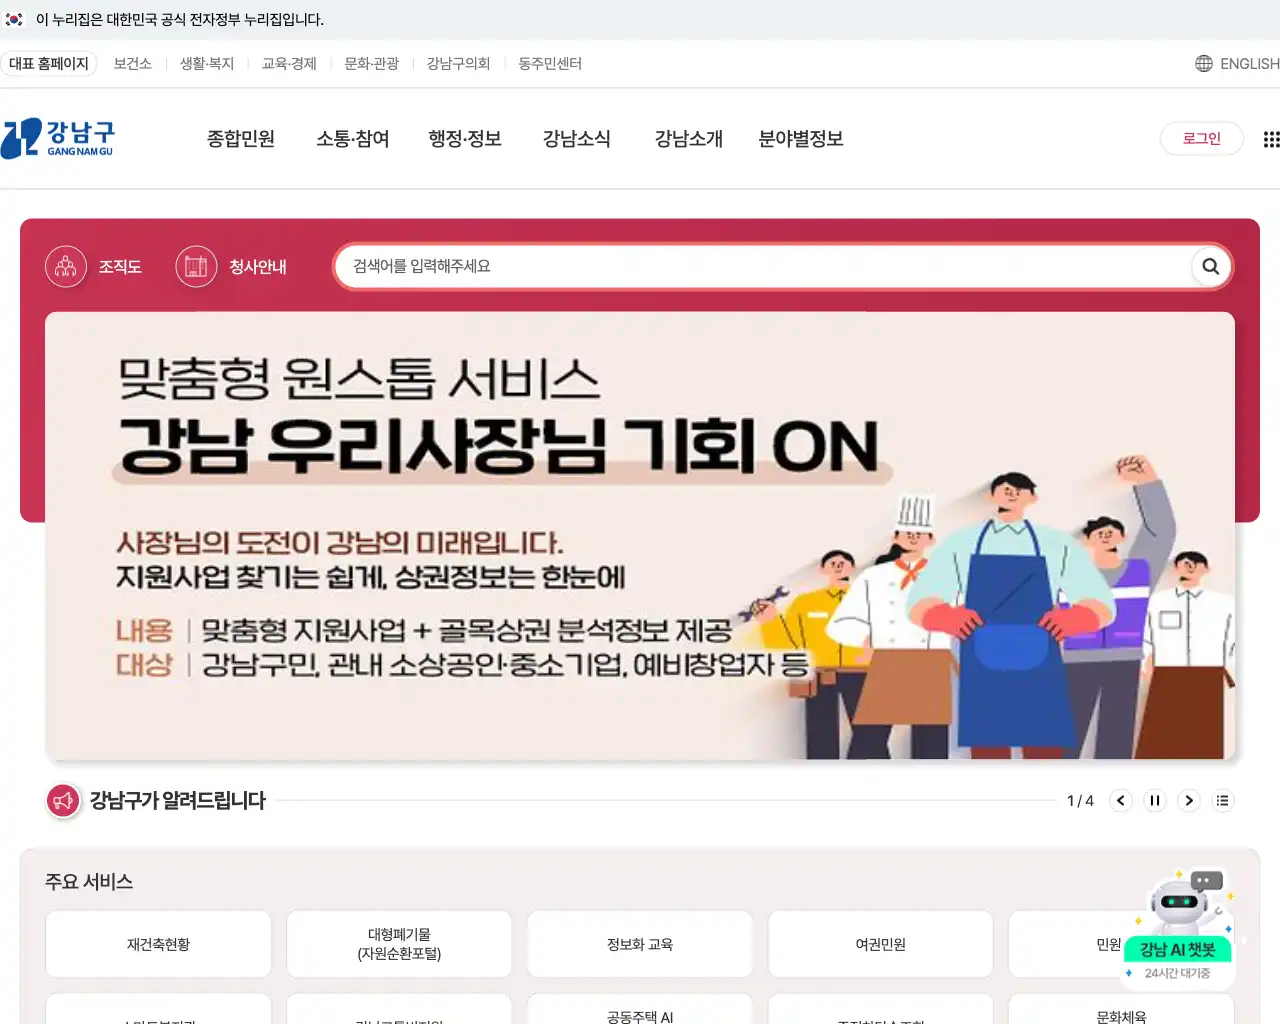
Task: Open the 재건축현황 service
Action: (159, 944)
